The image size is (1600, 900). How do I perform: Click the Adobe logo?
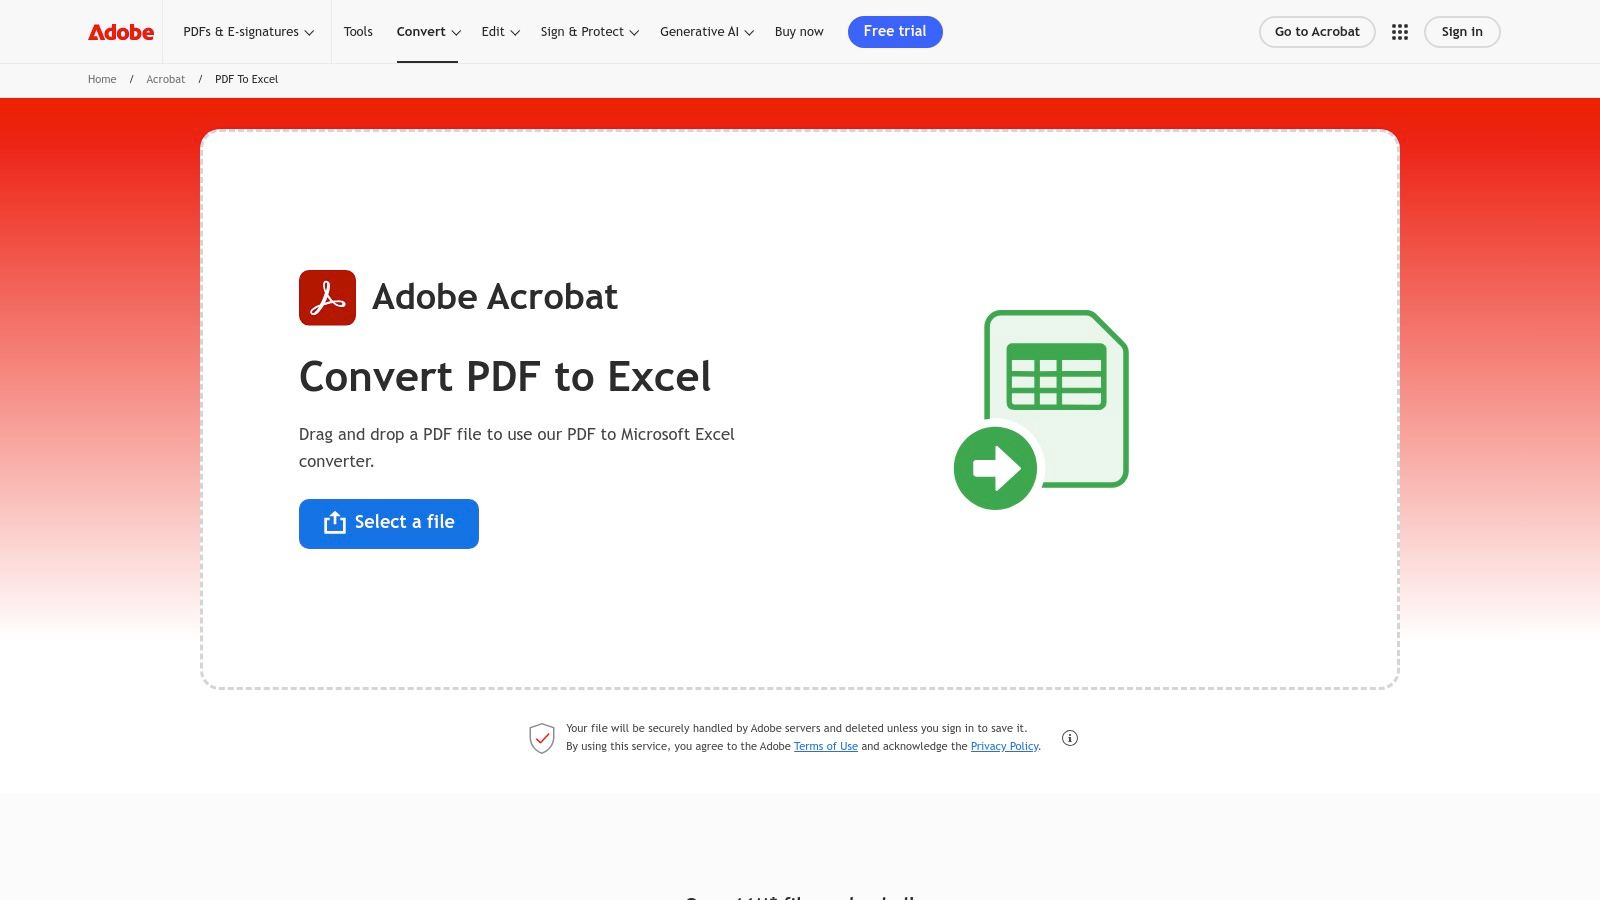(x=119, y=31)
